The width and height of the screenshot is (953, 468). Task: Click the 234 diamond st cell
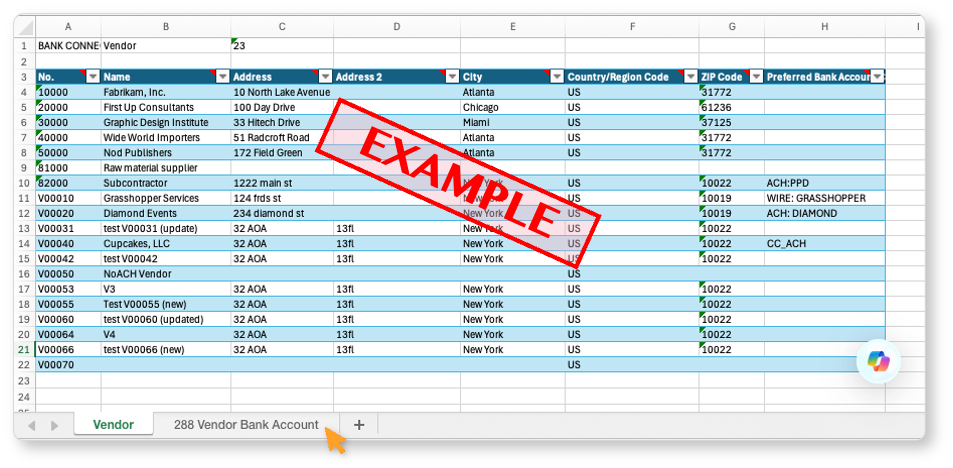click(282, 213)
